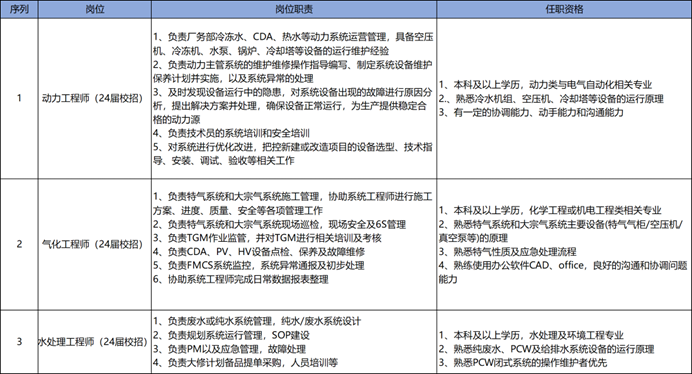Select the 气化工程师 qualifications cell
The image size is (692, 374).
pyautogui.click(x=564, y=244)
